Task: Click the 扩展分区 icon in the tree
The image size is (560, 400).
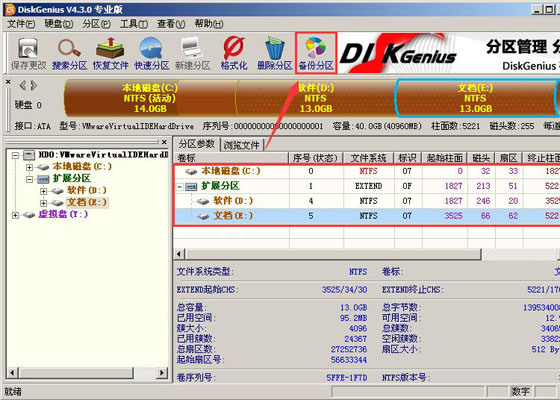Action: coord(43,179)
